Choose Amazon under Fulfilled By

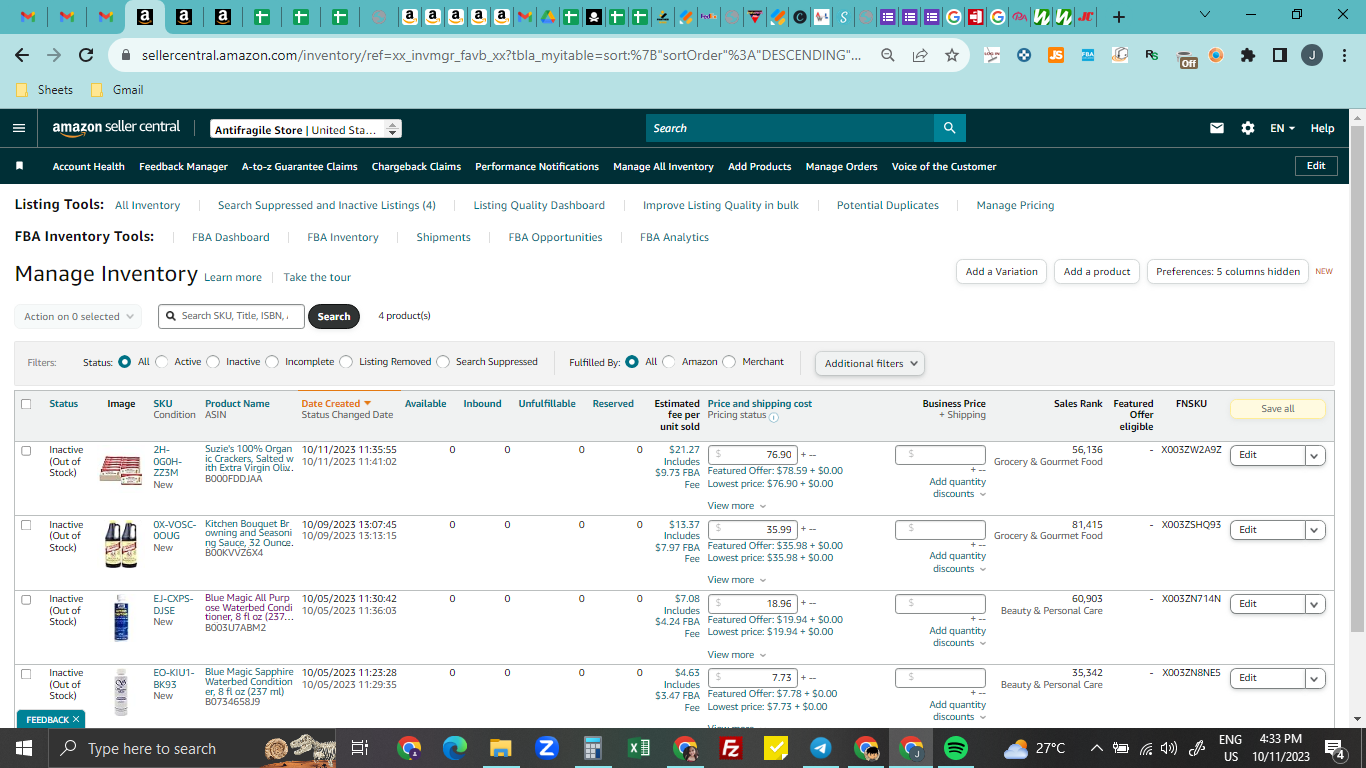point(669,362)
